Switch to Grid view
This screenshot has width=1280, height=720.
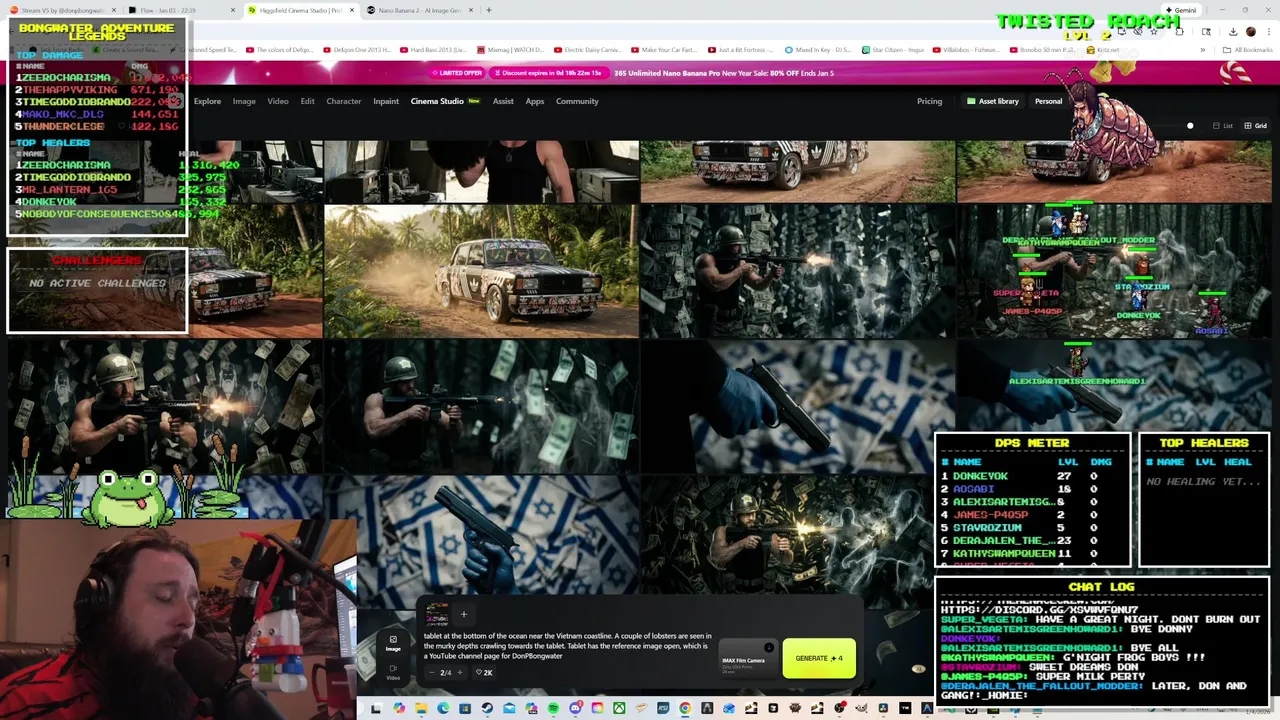1255,126
